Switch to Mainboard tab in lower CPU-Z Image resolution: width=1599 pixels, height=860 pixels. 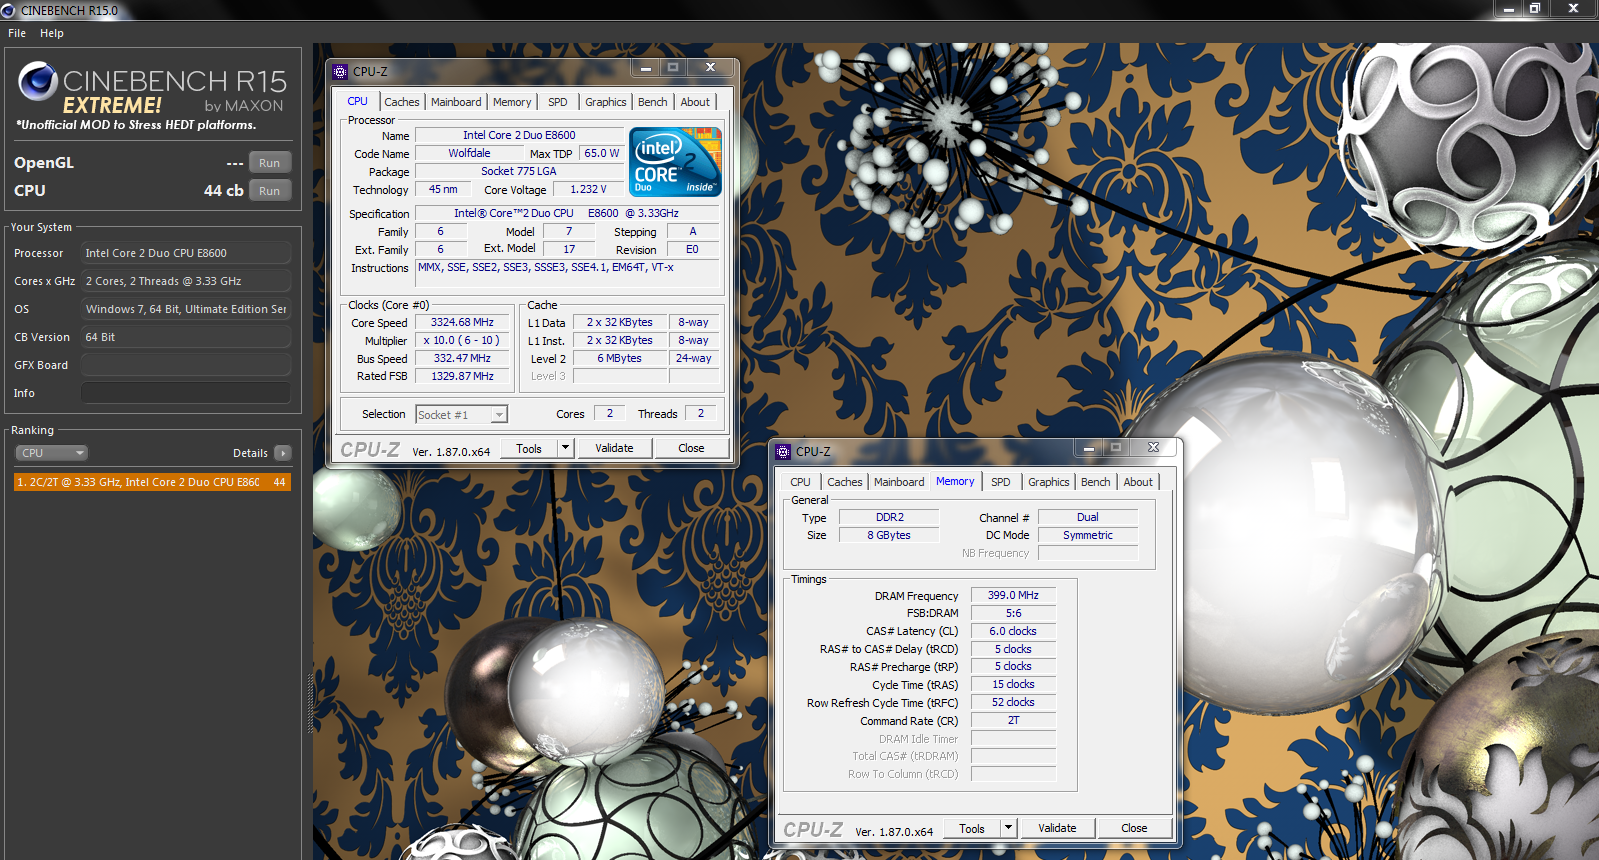(x=899, y=482)
